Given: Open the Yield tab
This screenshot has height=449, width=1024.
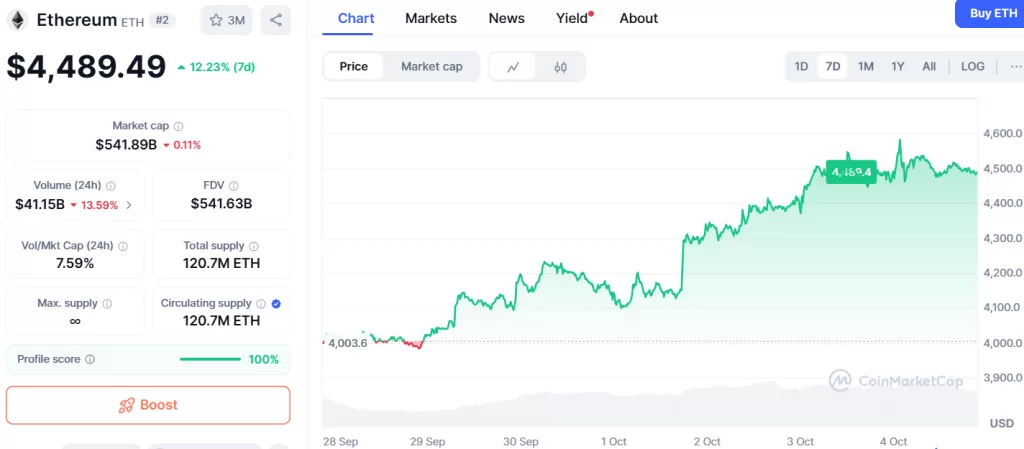Looking at the screenshot, I should (572, 18).
